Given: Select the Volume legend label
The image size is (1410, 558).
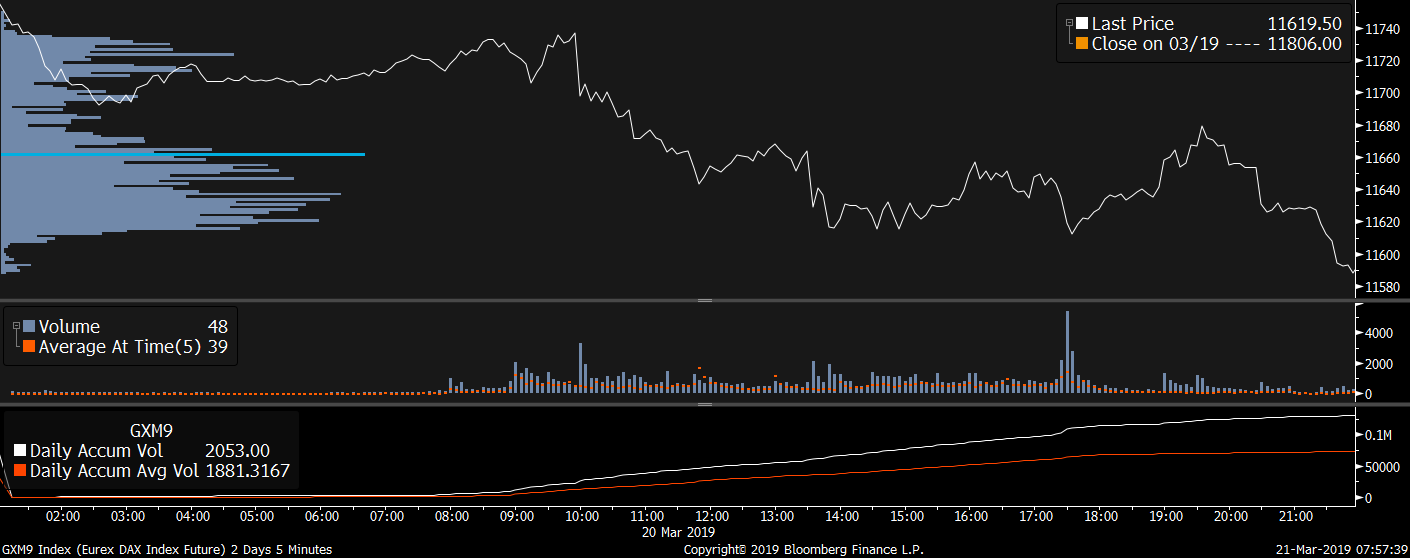Looking at the screenshot, I should 69,327.
